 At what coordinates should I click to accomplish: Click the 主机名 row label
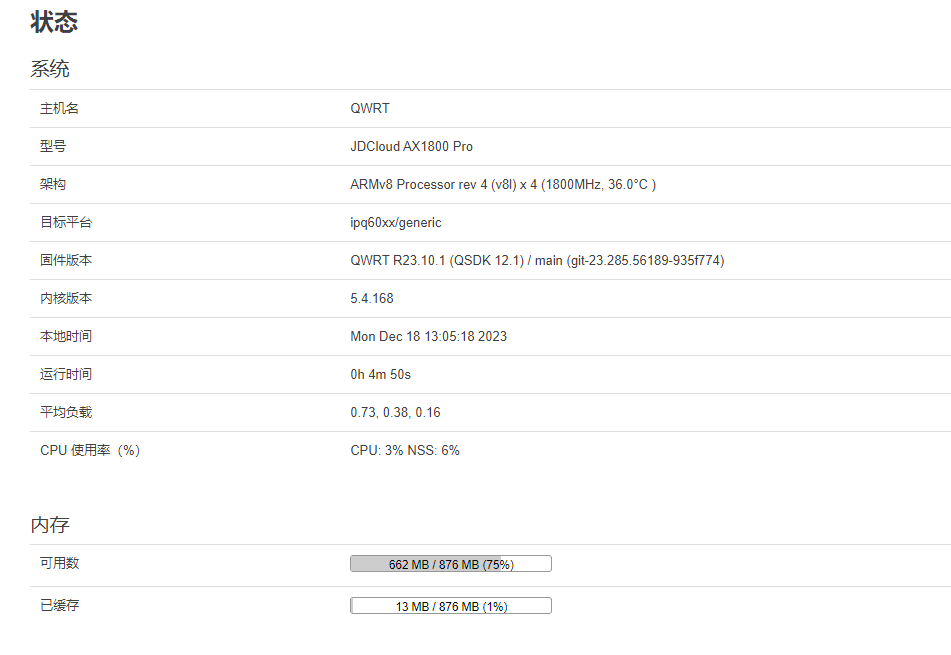(x=59, y=108)
